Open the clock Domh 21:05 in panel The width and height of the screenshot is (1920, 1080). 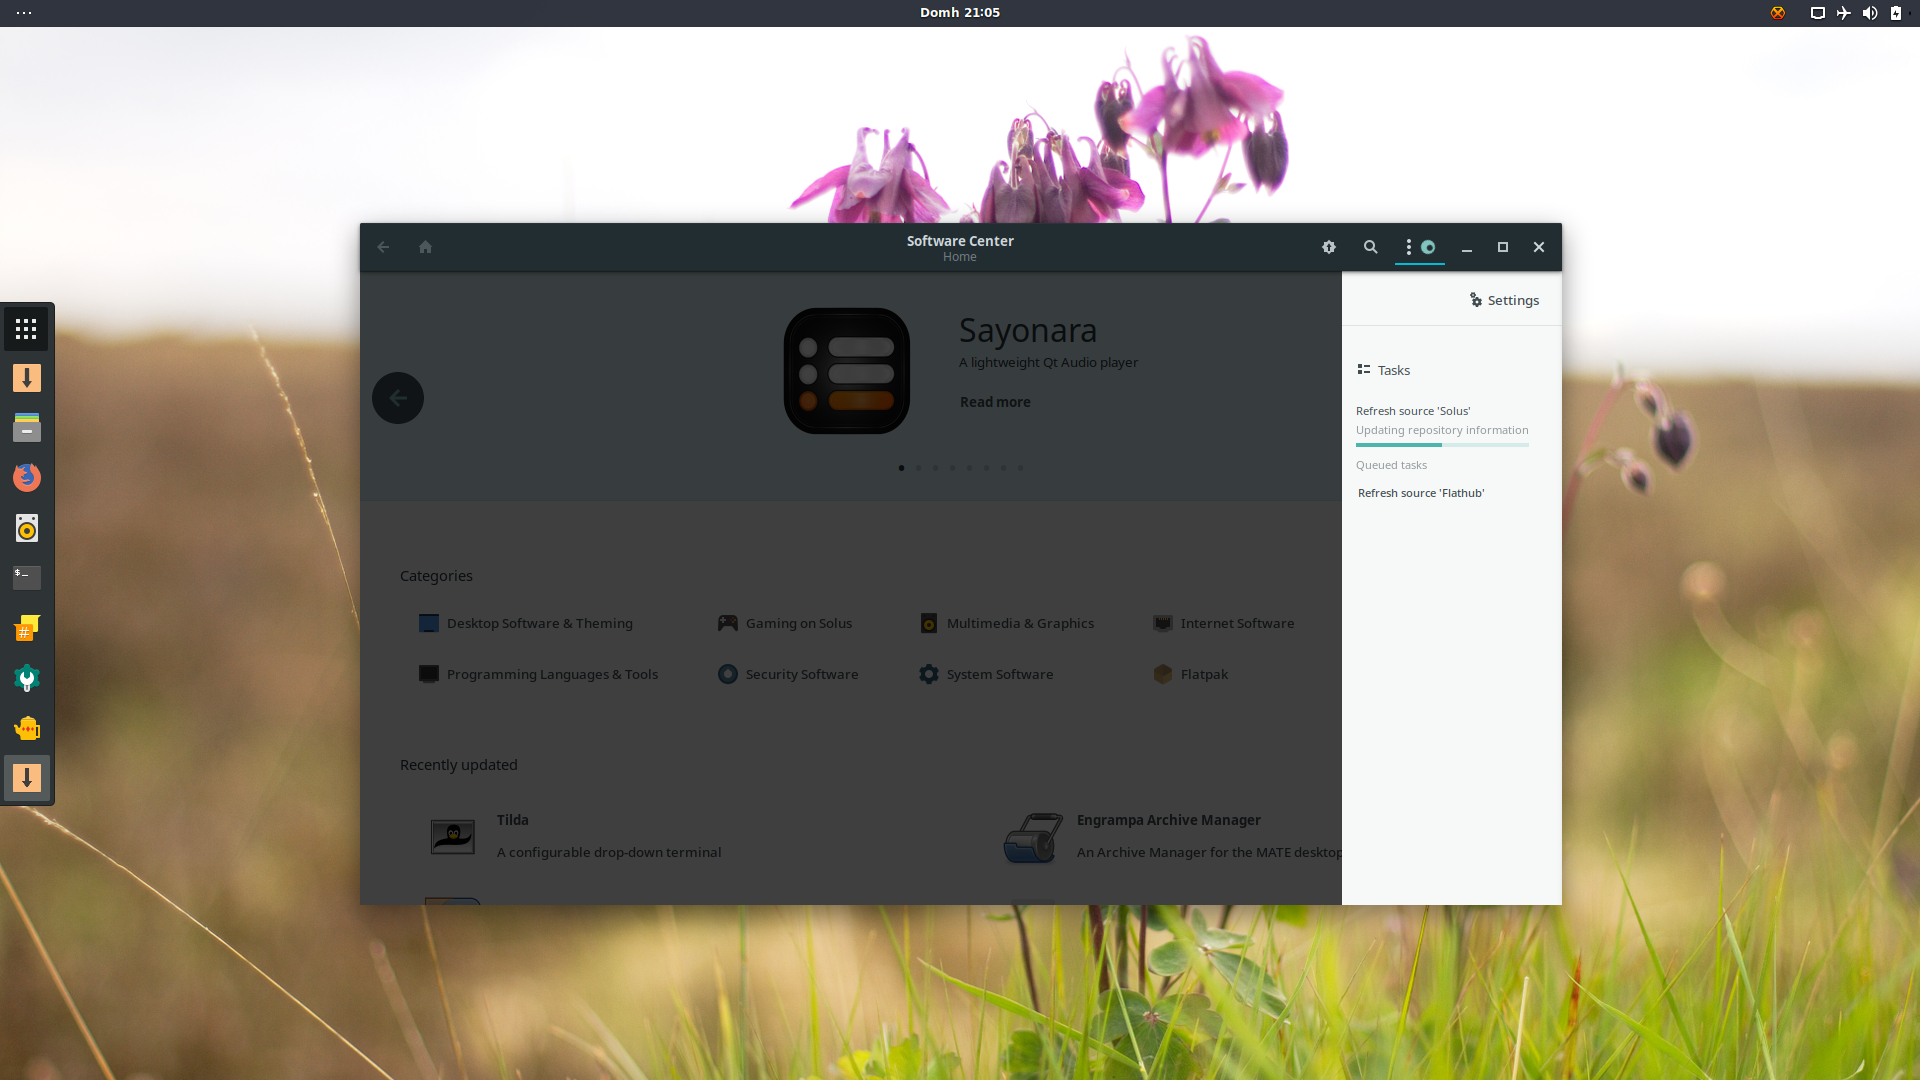[x=960, y=13]
